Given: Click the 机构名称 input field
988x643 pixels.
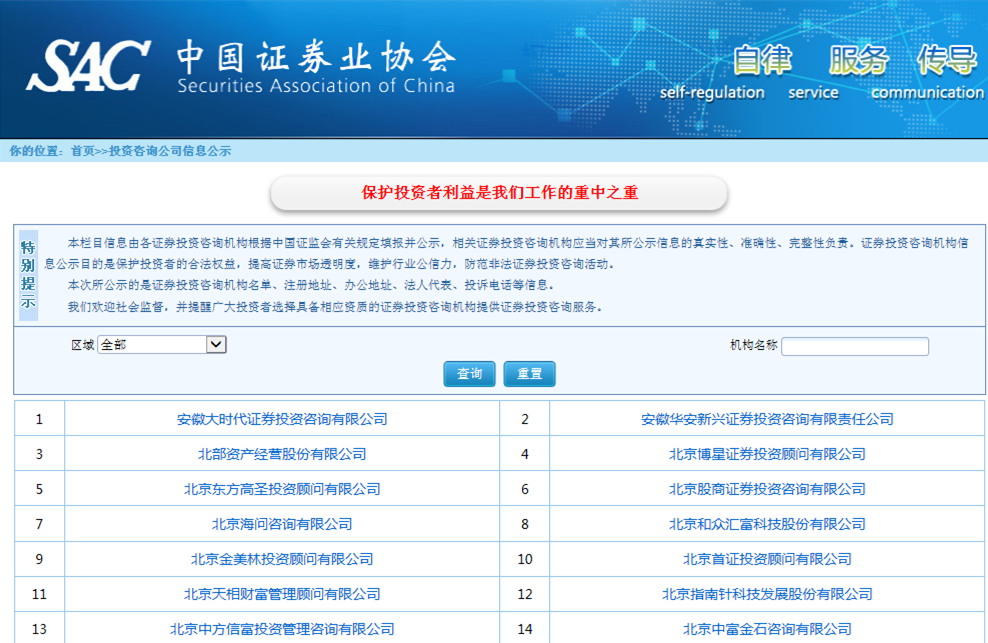Looking at the screenshot, I should tap(854, 347).
